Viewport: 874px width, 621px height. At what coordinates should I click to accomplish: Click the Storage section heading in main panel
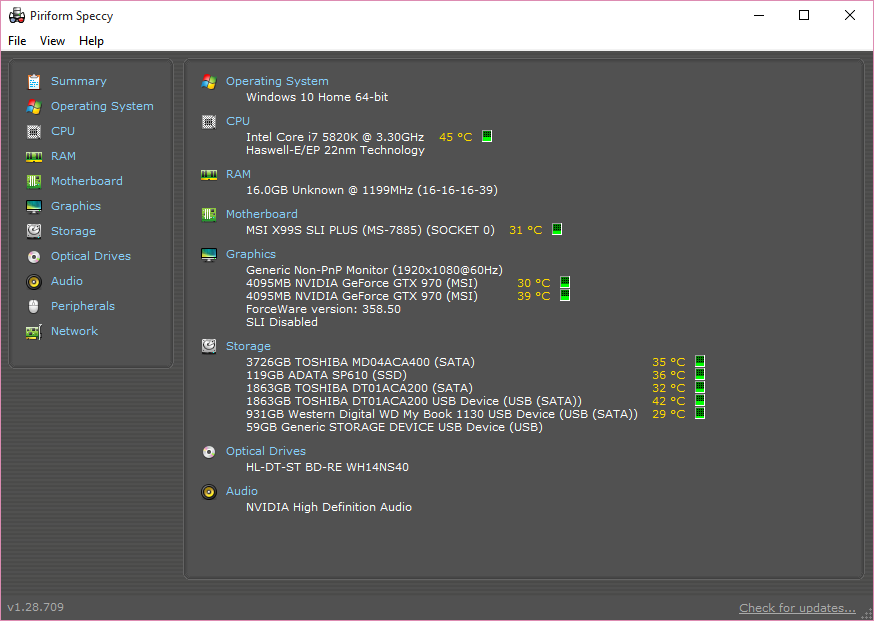[248, 346]
